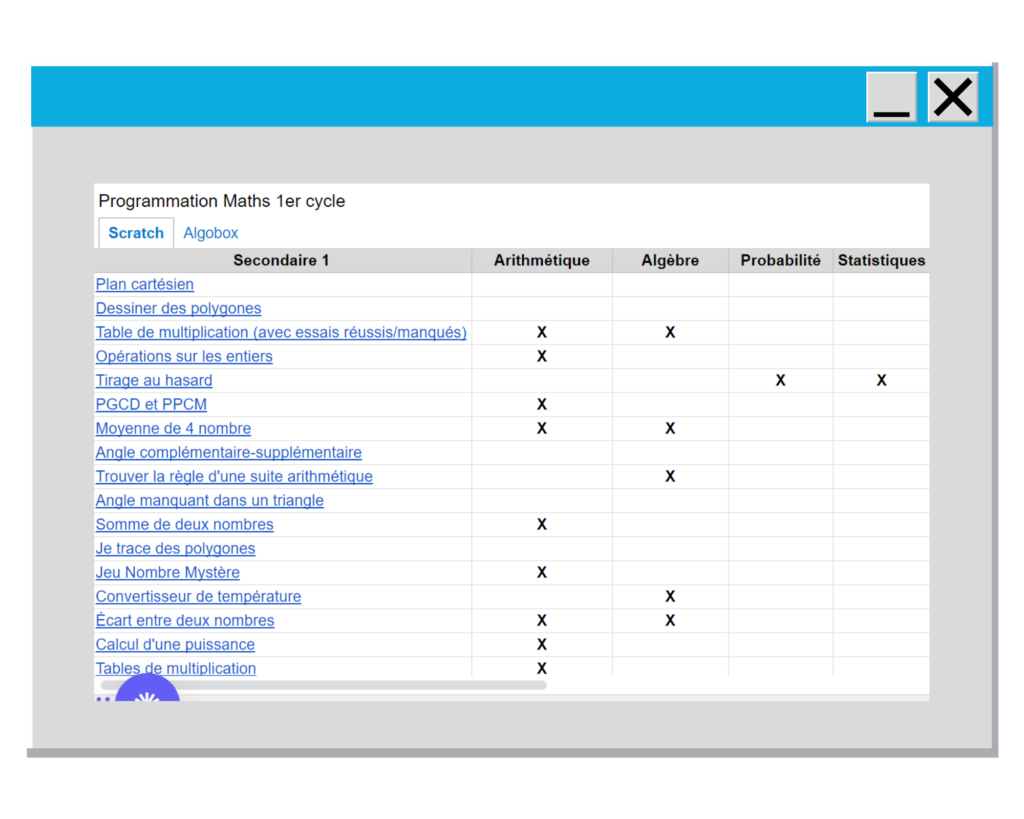Switch to the Algobox tab
This screenshot has height=819, width=1024.
pyautogui.click(x=210, y=233)
